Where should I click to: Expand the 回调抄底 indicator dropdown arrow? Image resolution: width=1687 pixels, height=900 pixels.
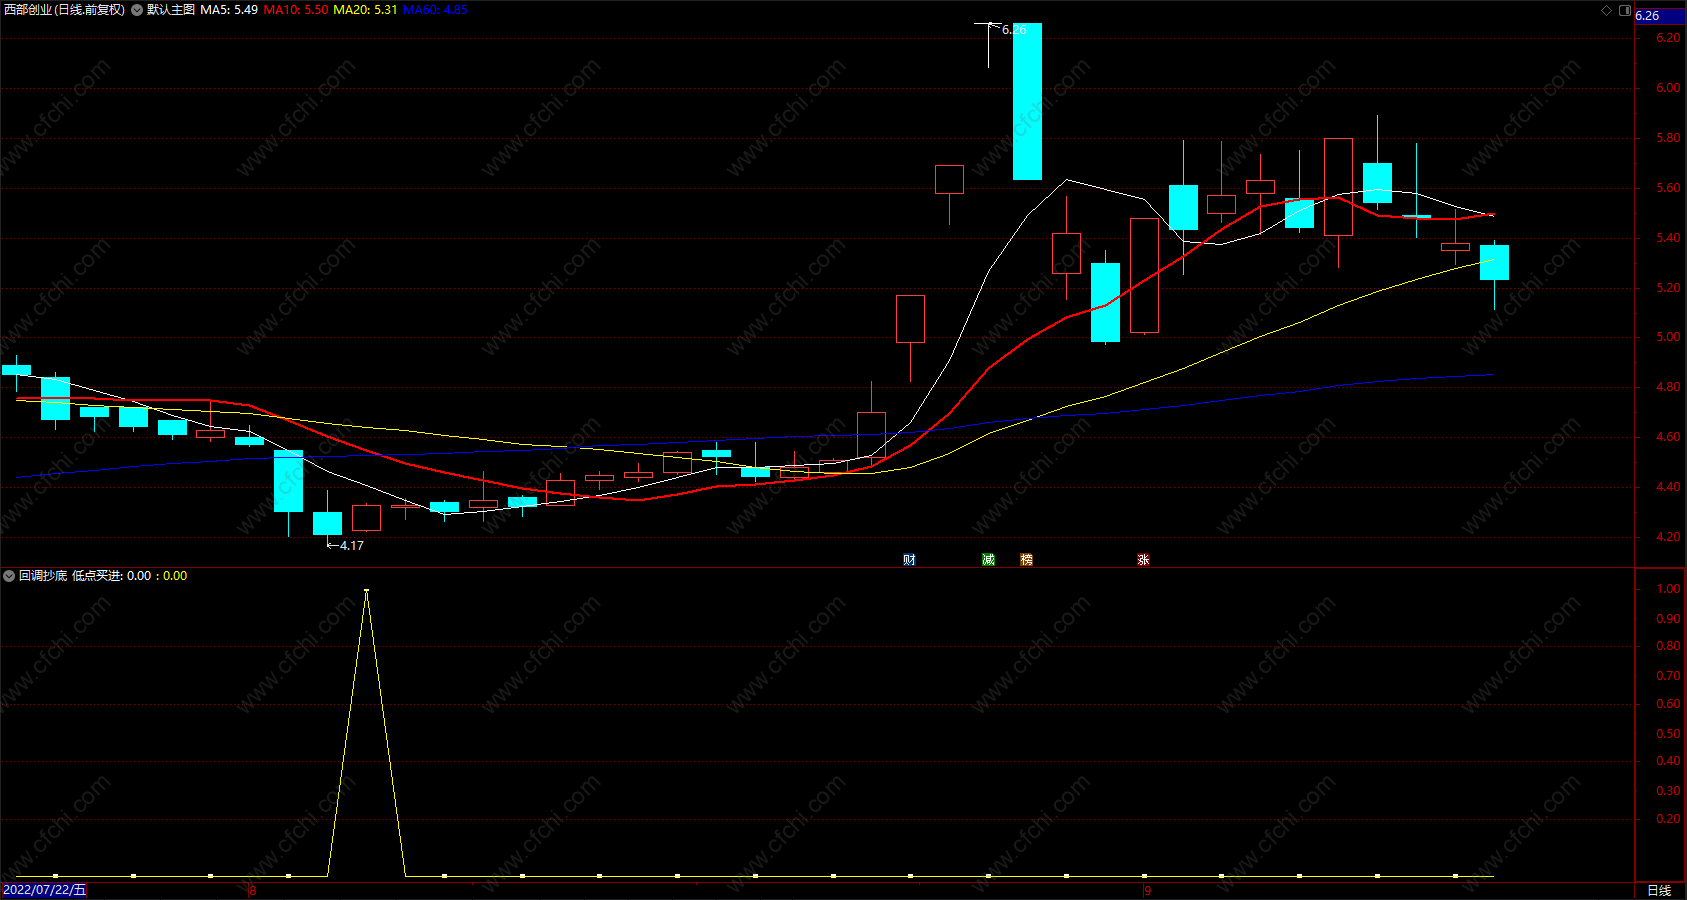pyautogui.click(x=9, y=576)
